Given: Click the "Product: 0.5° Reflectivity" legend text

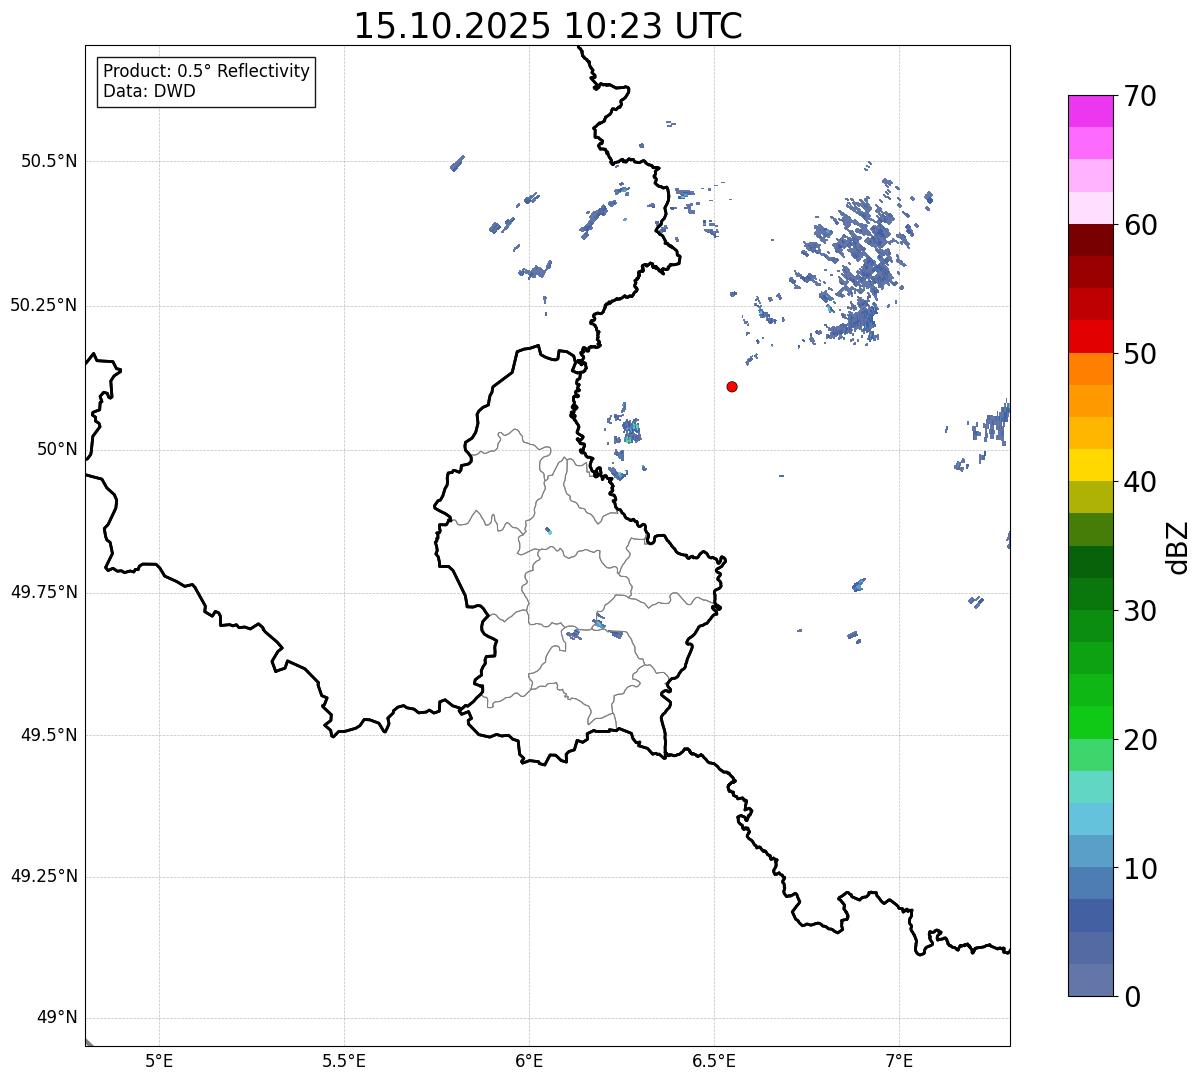Looking at the screenshot, I should (x=206, y=71).
